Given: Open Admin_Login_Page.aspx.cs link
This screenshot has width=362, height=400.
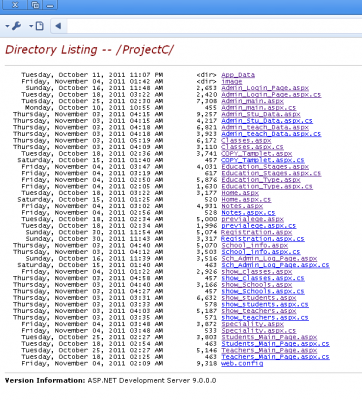Looking at the screenshot, I should [x=271, y=95].
